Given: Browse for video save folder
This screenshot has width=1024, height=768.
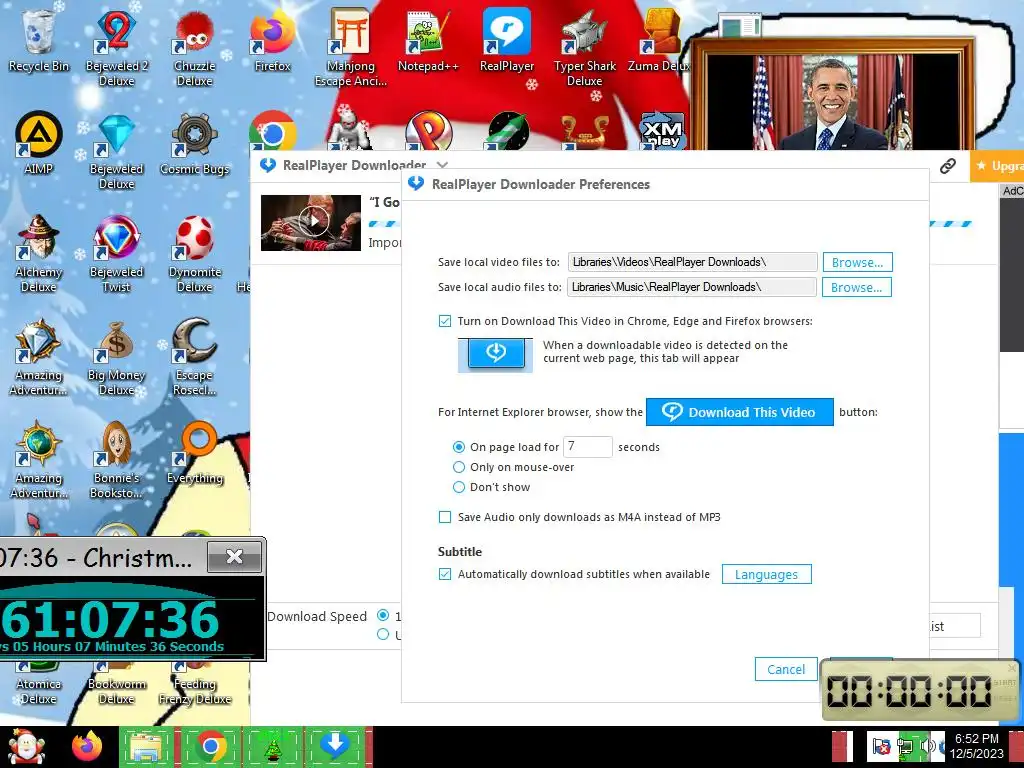Looking at the screenshot, I should pos(857,263).
